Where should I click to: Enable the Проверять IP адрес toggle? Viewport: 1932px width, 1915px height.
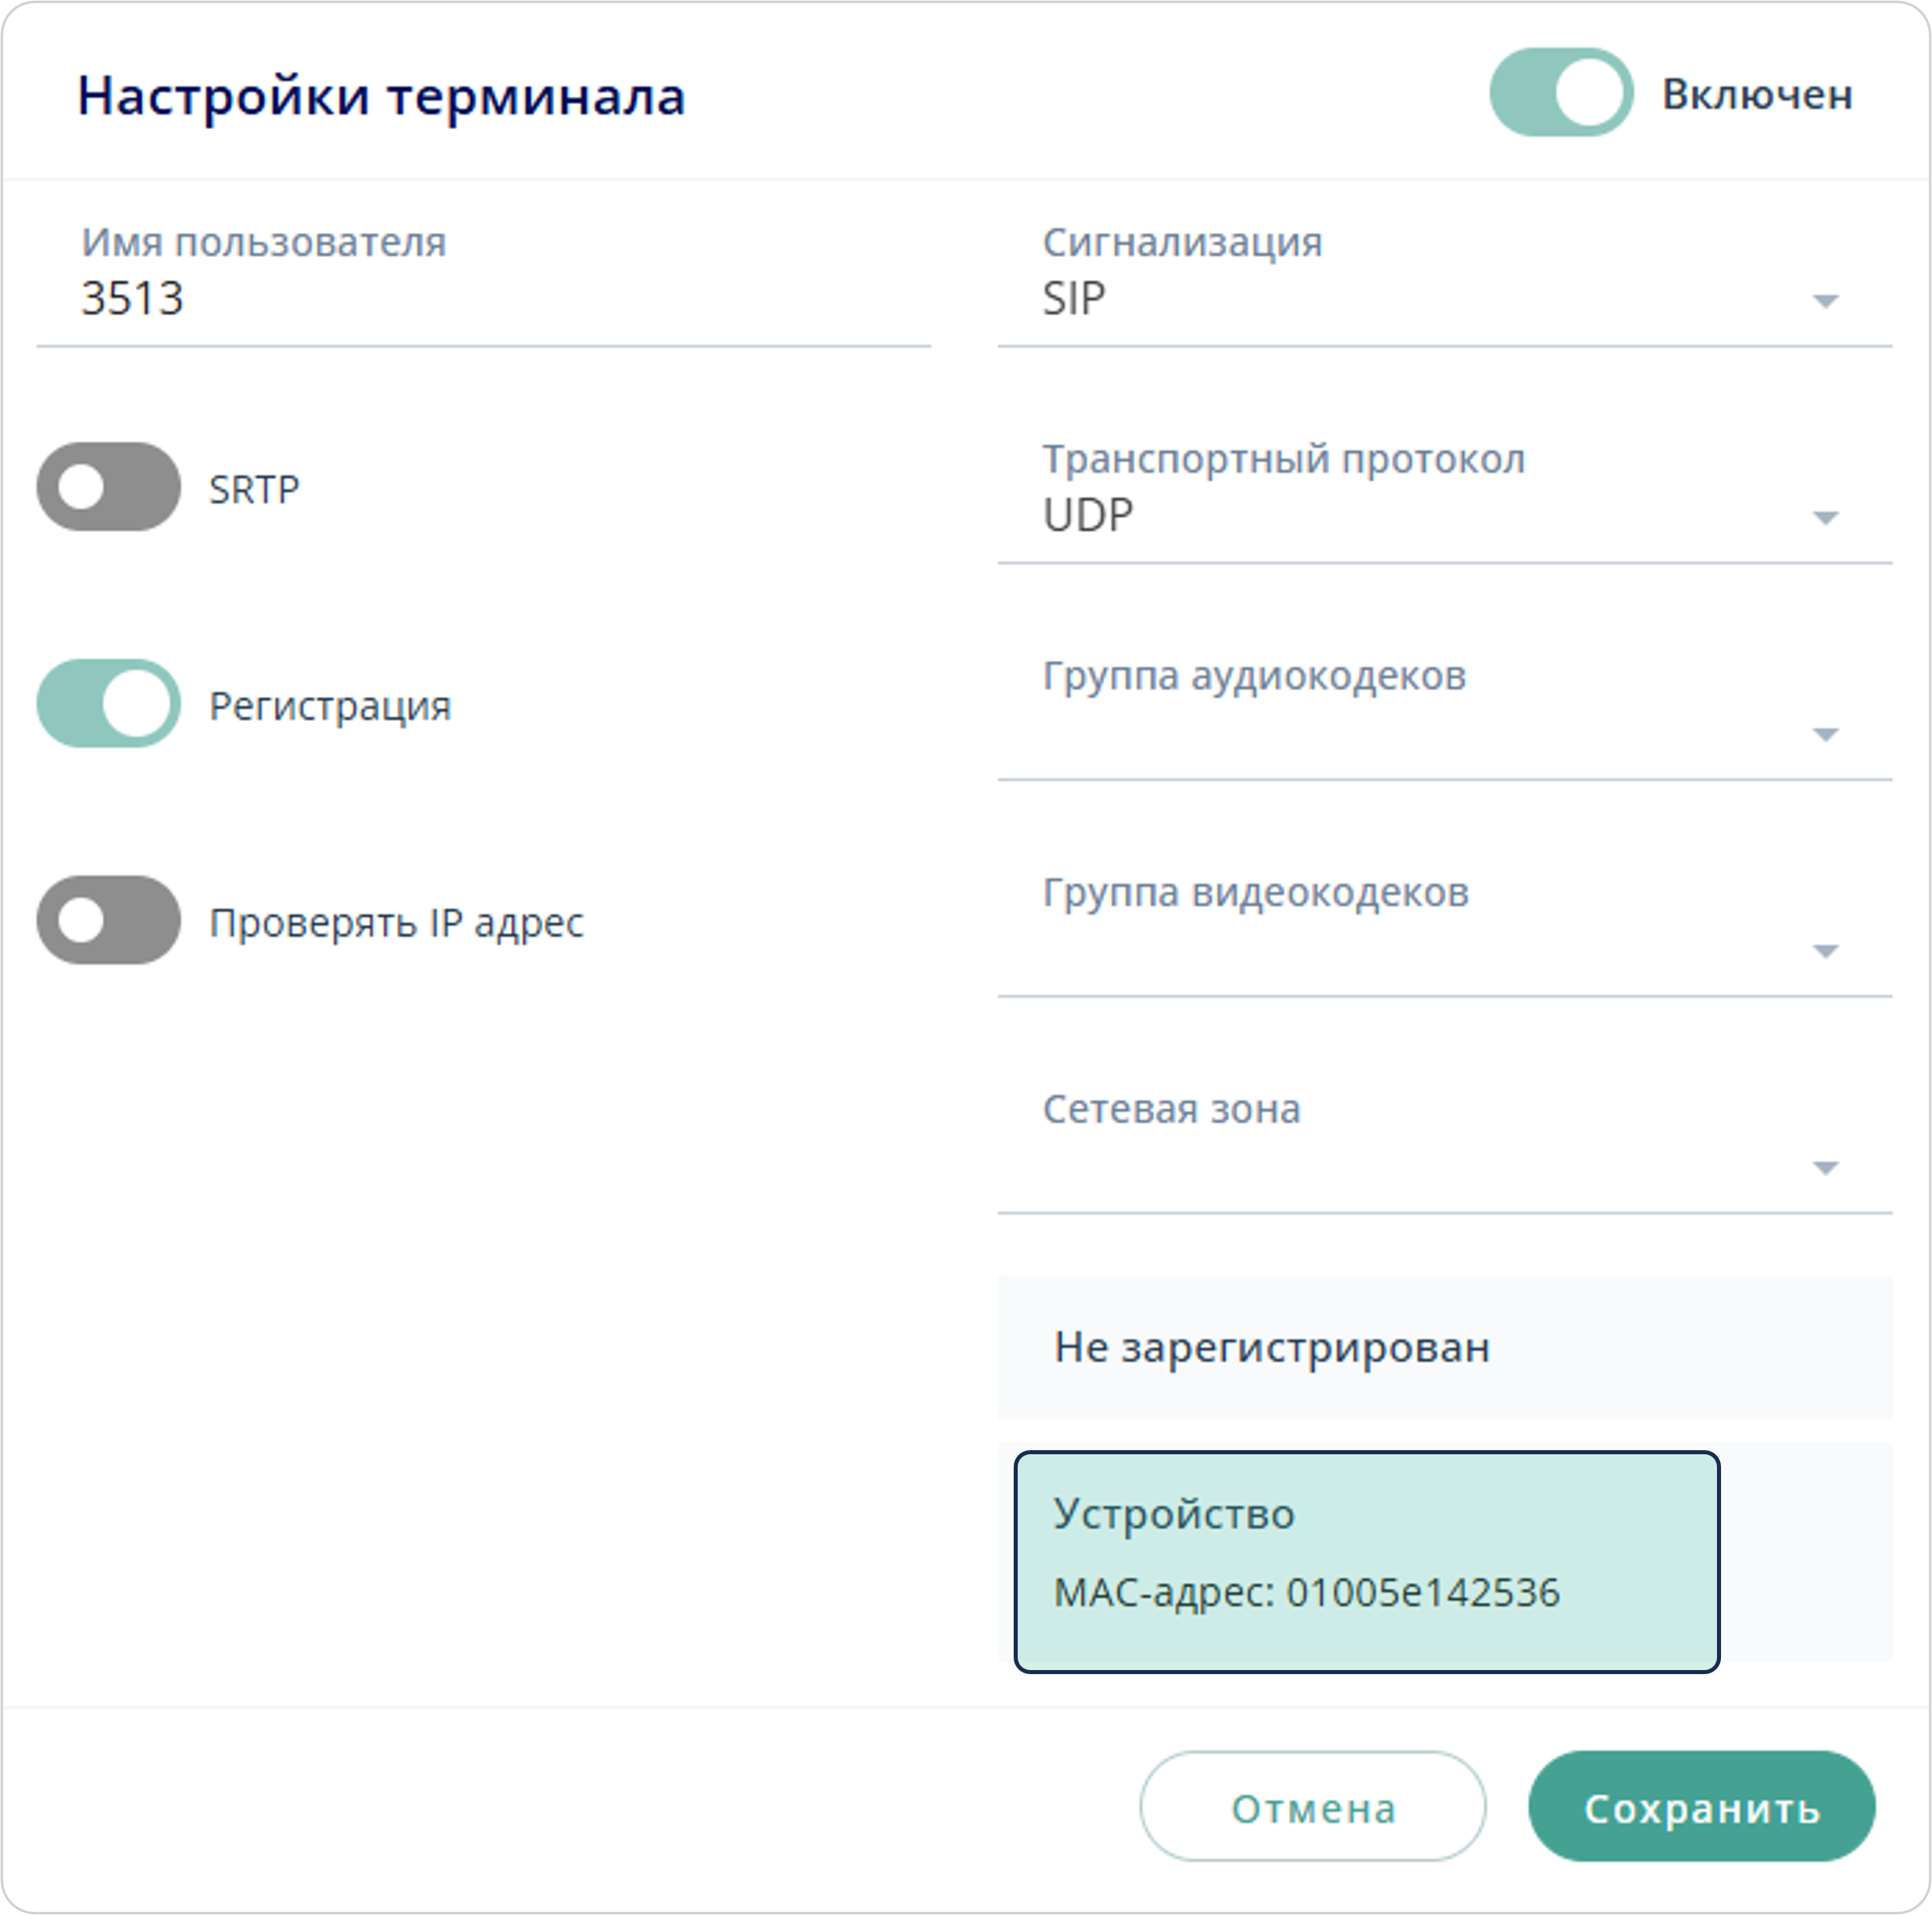tap(110, 921)
